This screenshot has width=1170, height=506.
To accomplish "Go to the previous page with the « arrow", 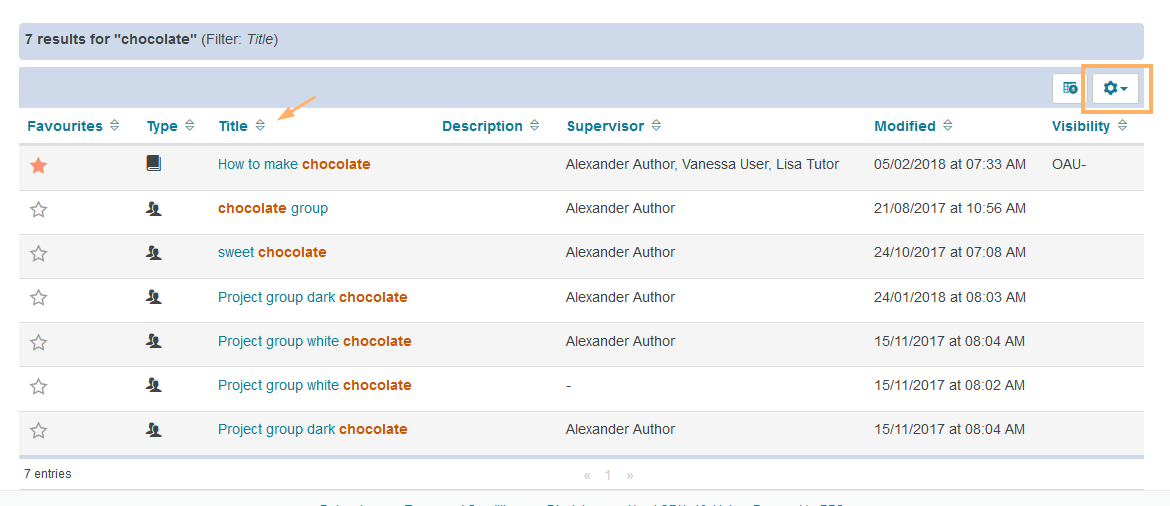I will pyautogui.click(x=587, y=475).
